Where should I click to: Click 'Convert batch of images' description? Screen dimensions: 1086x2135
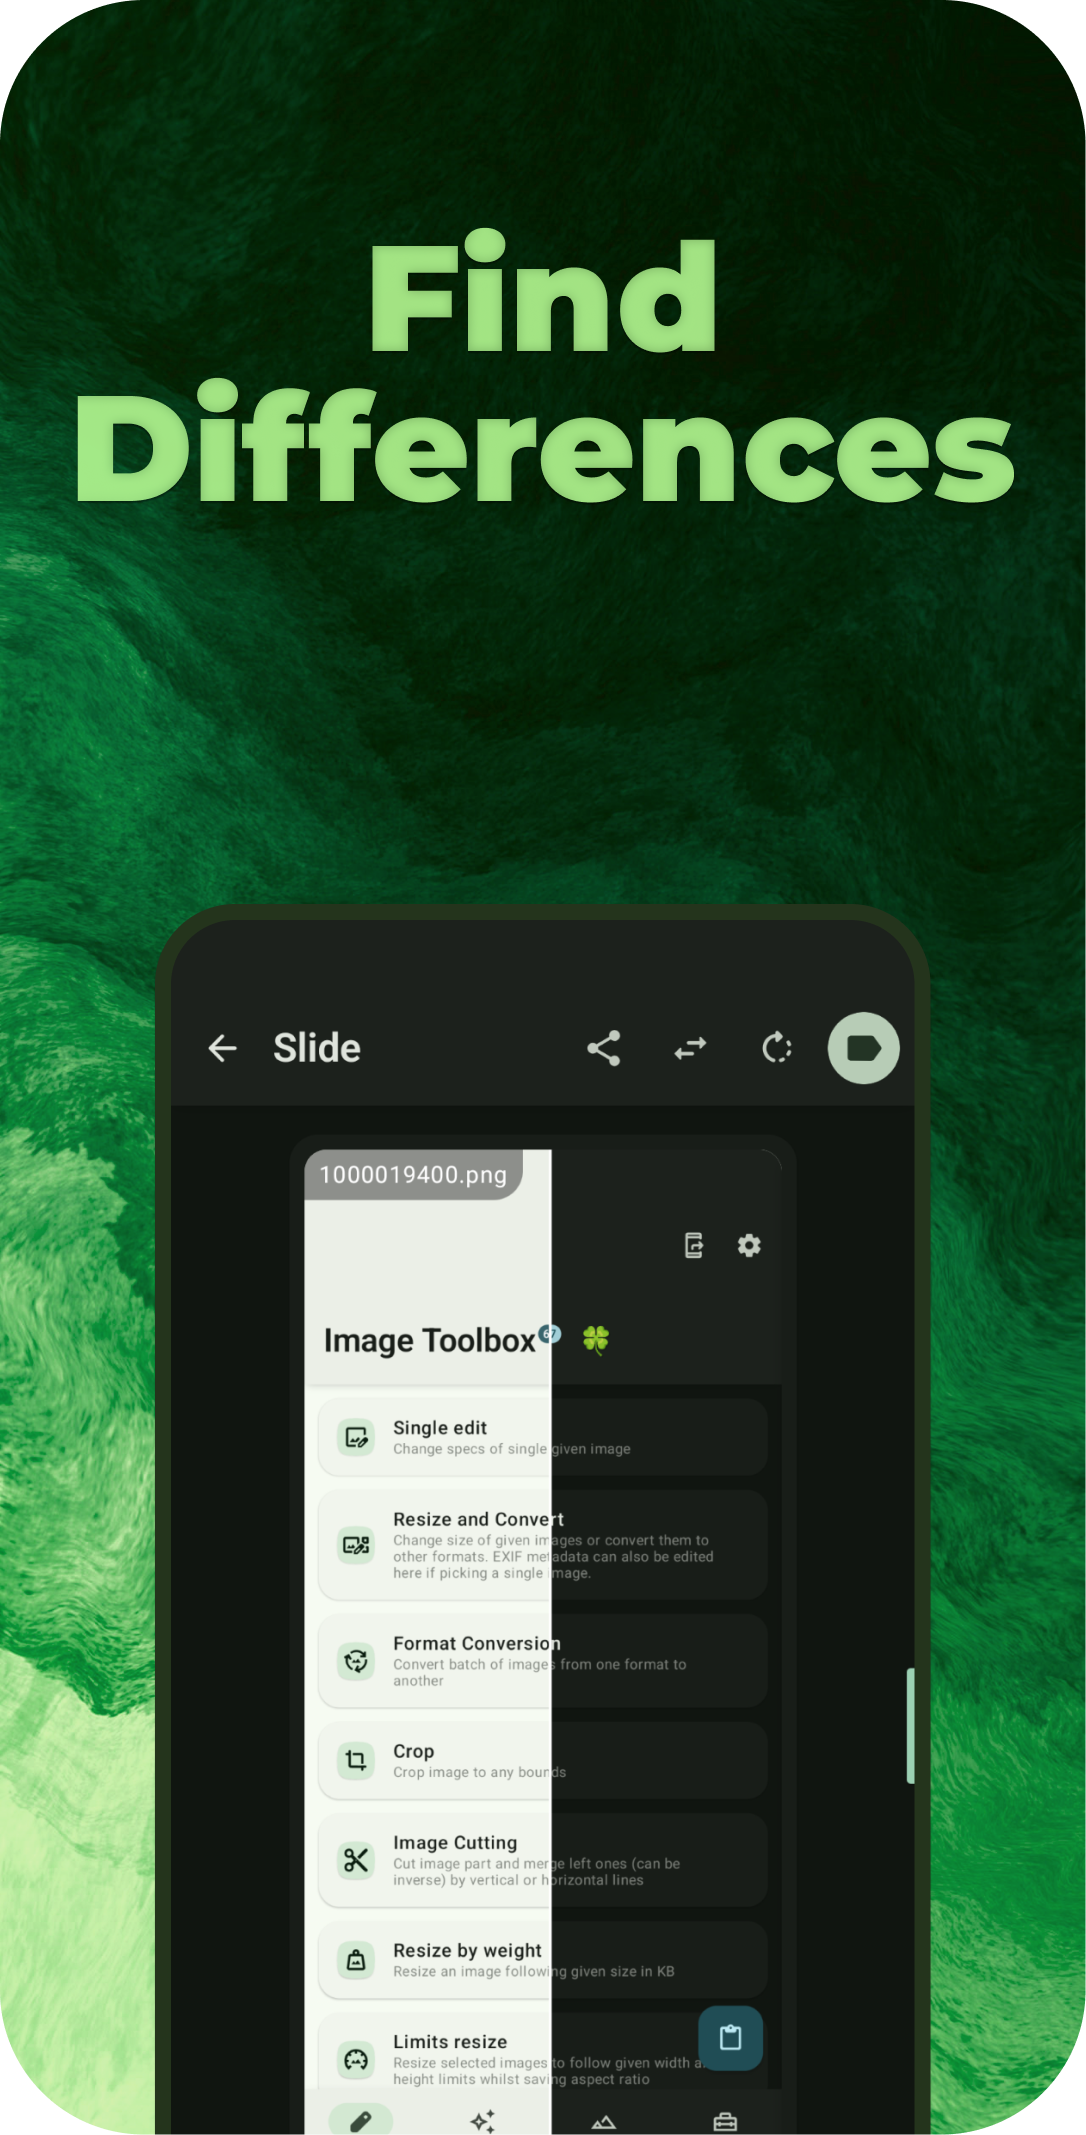click(539, 1672)
